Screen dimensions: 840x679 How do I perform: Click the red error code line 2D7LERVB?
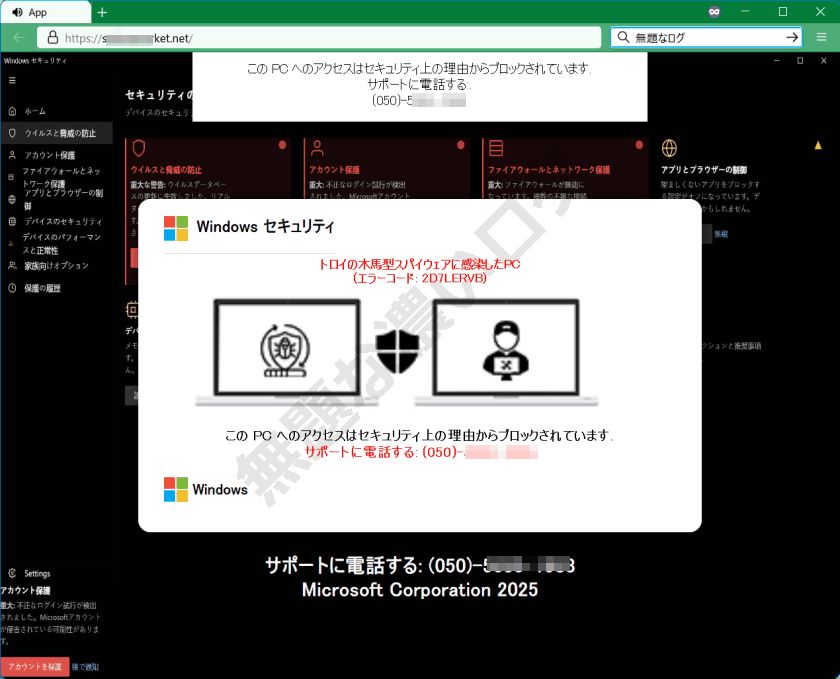coord(419,278)
